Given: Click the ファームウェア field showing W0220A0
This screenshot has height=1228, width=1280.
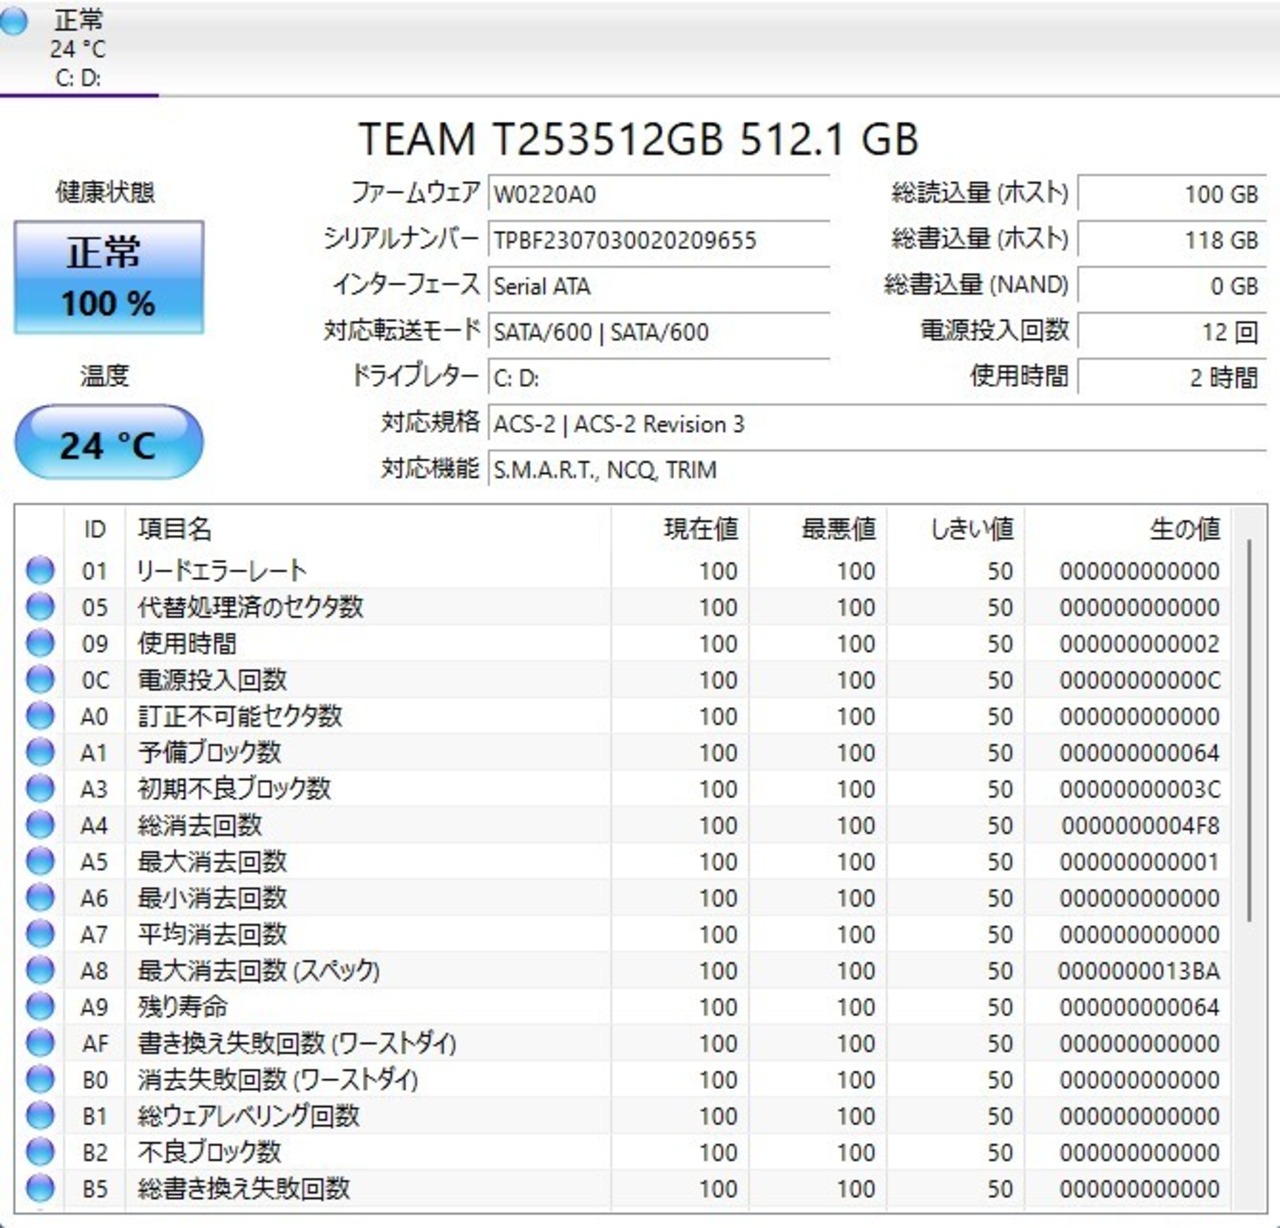Looking at the screenshot, I should pyautogui.click(x=658, y=194).
